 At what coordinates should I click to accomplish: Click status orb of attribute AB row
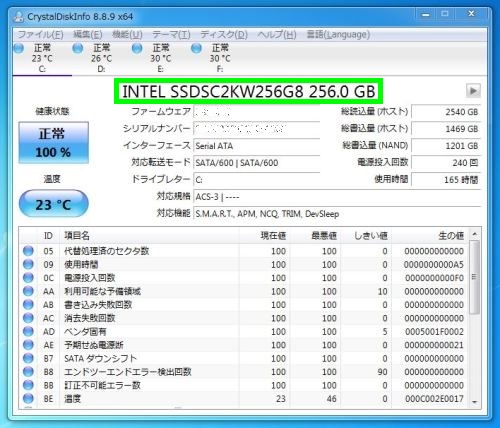point(28,304)
